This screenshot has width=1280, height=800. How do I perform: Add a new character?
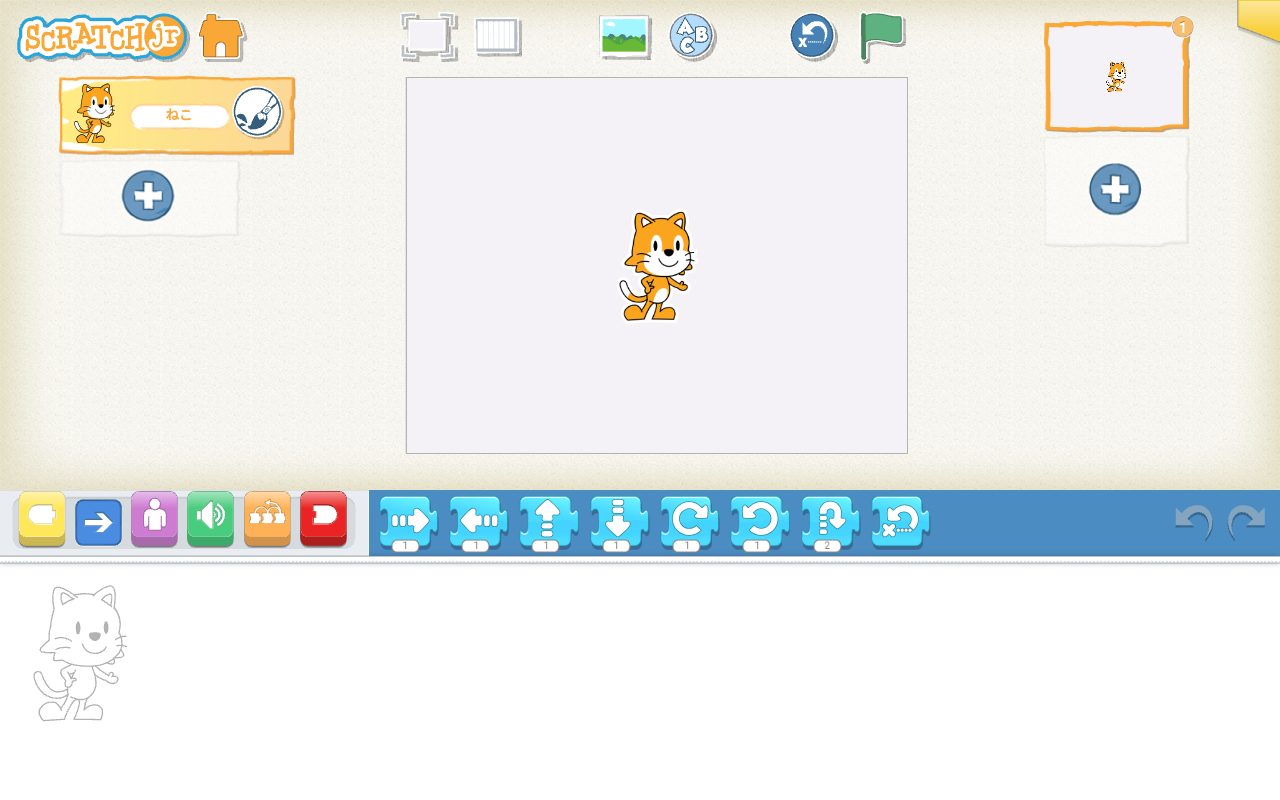click(x=148, y=196)
